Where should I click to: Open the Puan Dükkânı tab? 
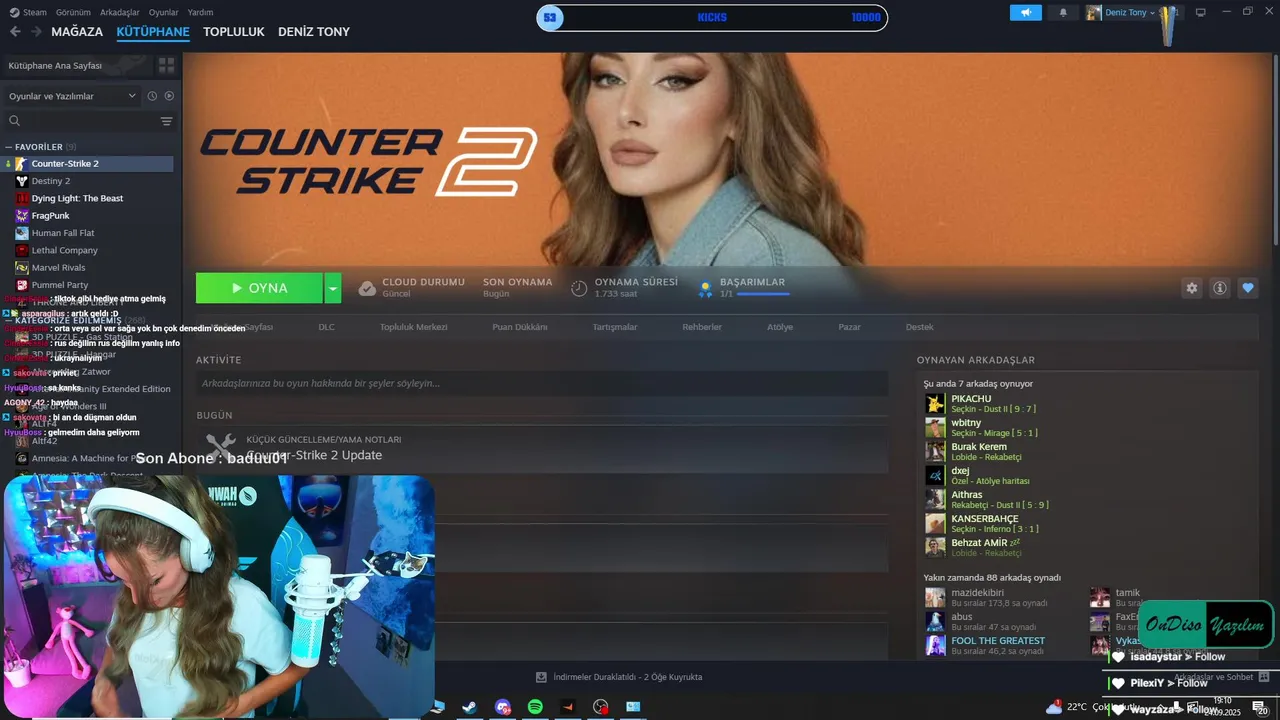point(520,327)
